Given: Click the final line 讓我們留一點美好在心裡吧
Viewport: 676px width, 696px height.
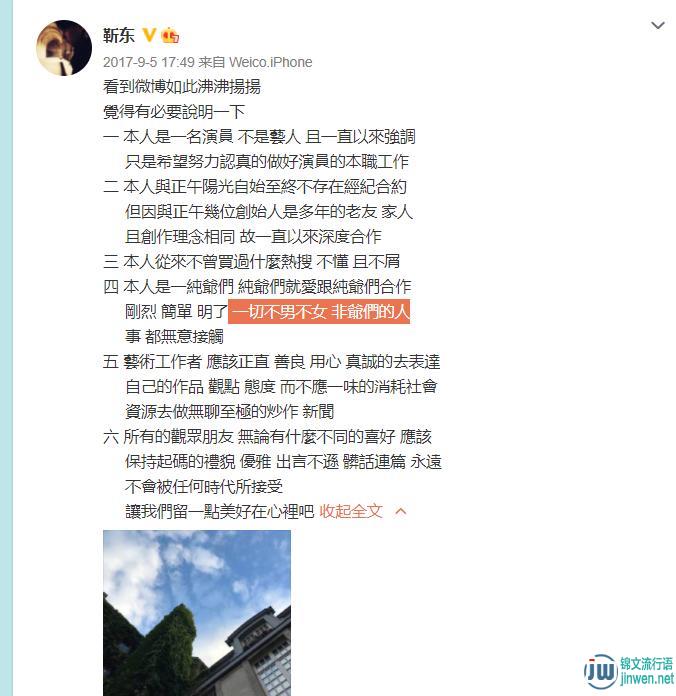Looking at the screenshot, I should coord(220,512).
